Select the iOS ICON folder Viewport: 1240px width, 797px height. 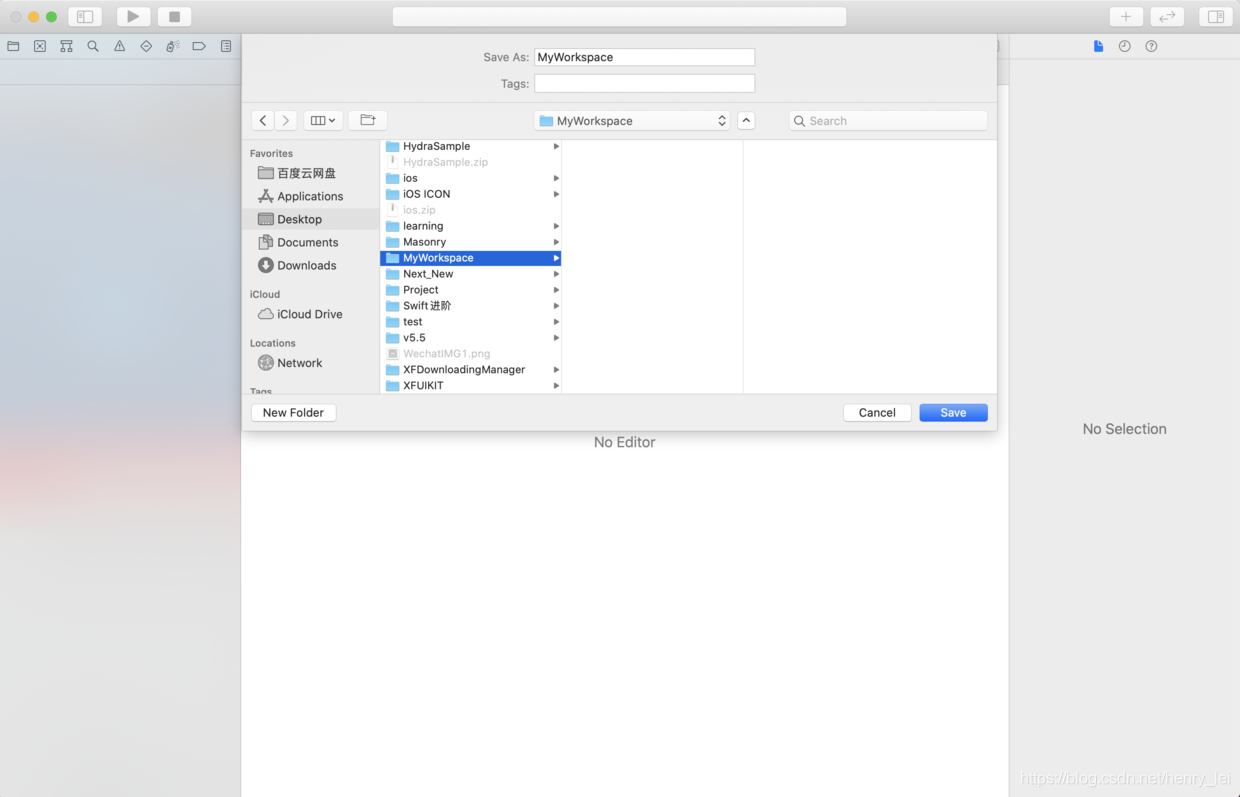tap(471, 194)
